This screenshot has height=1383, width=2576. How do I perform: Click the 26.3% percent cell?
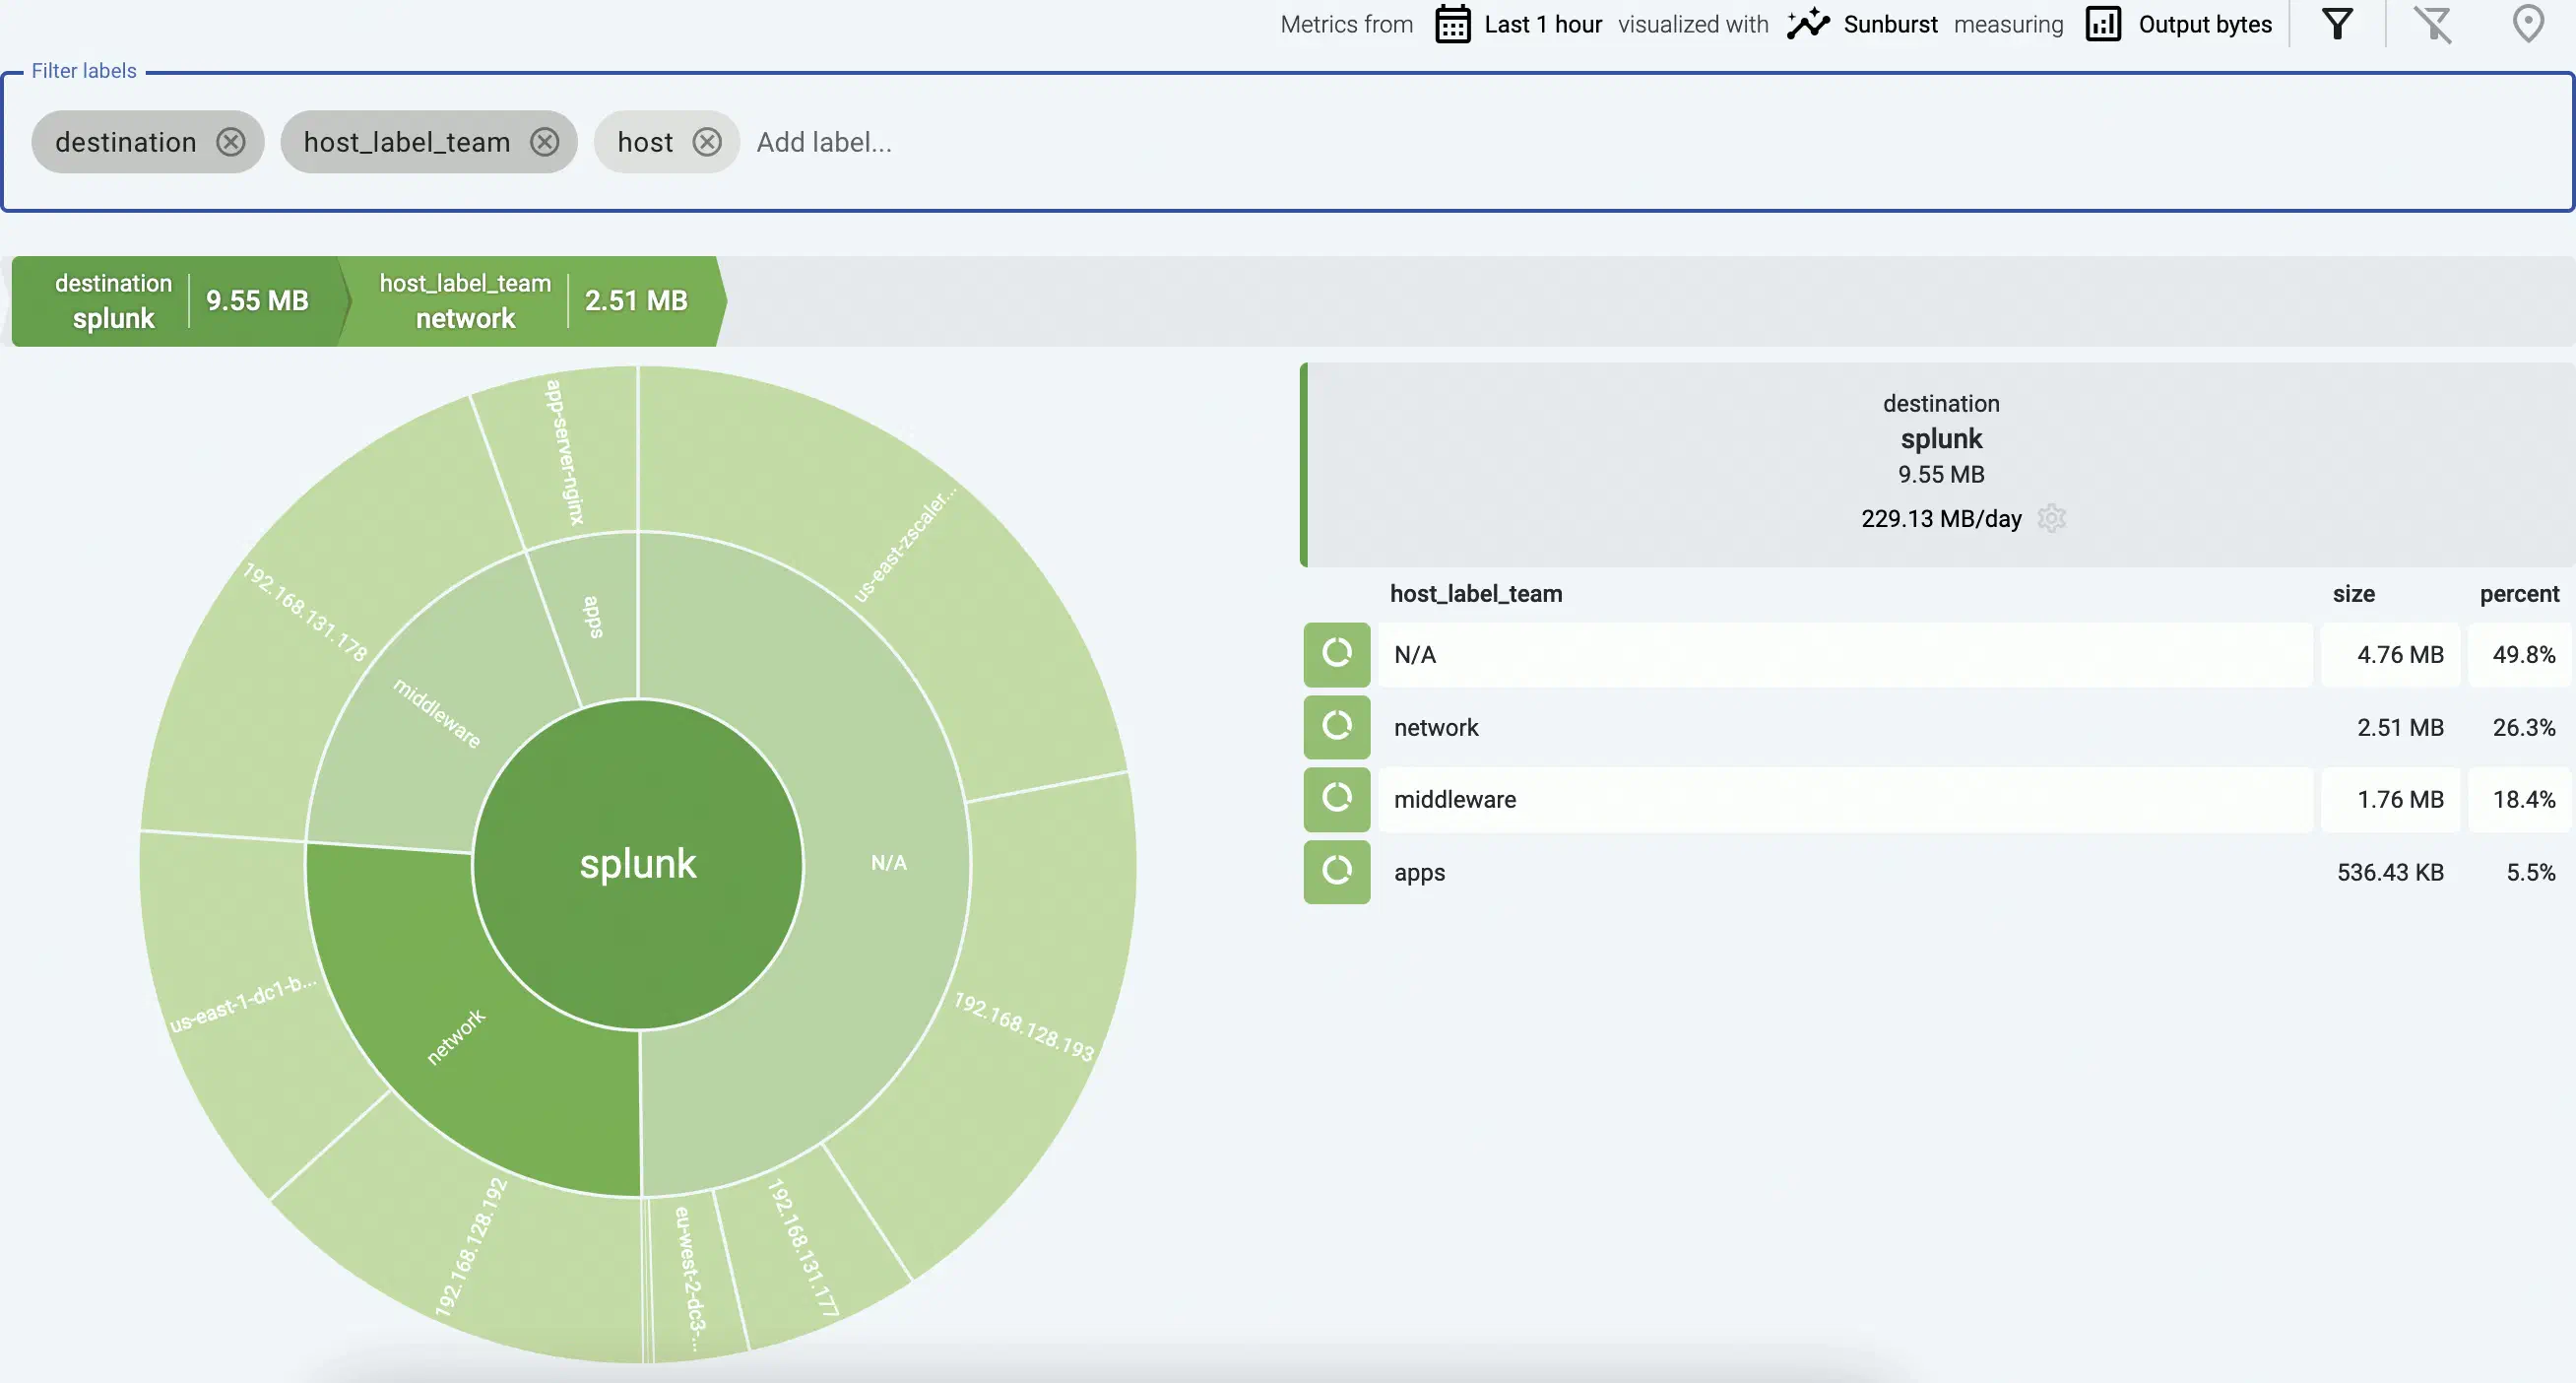point(2518,727)
